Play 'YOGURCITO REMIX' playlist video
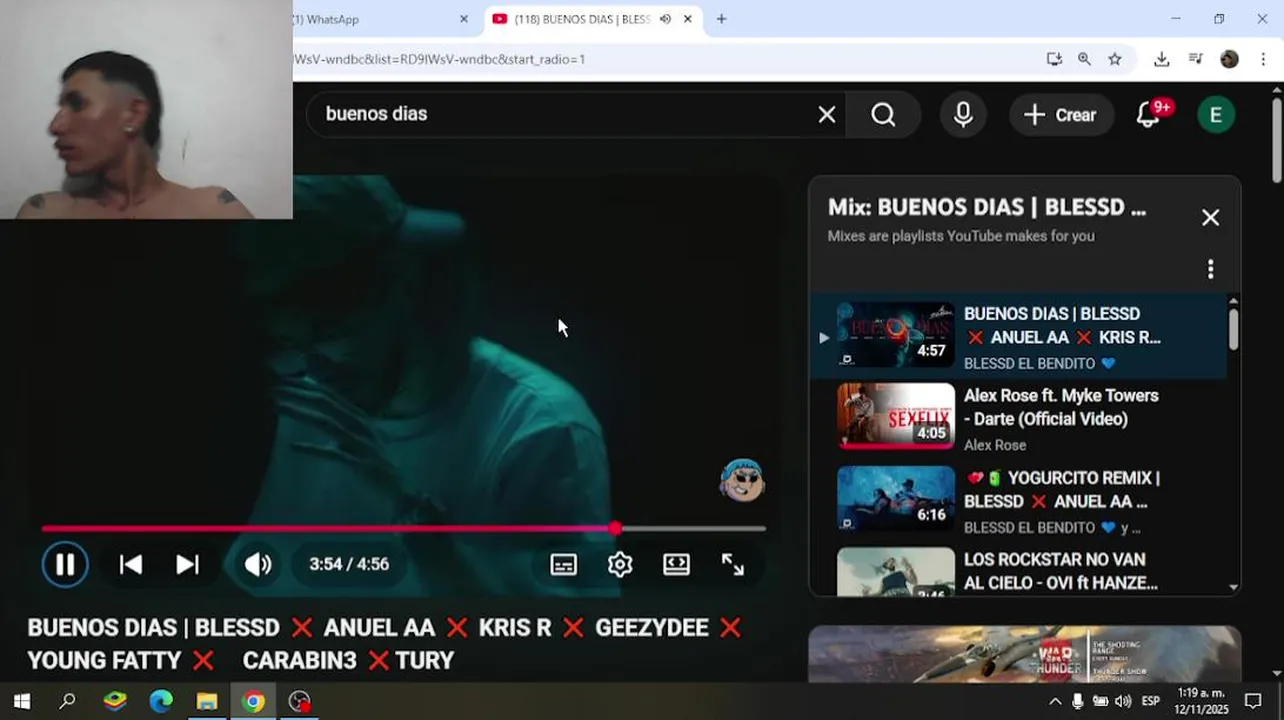The width and height of the screenshot is (1284, 720). tap(1018, 501)
